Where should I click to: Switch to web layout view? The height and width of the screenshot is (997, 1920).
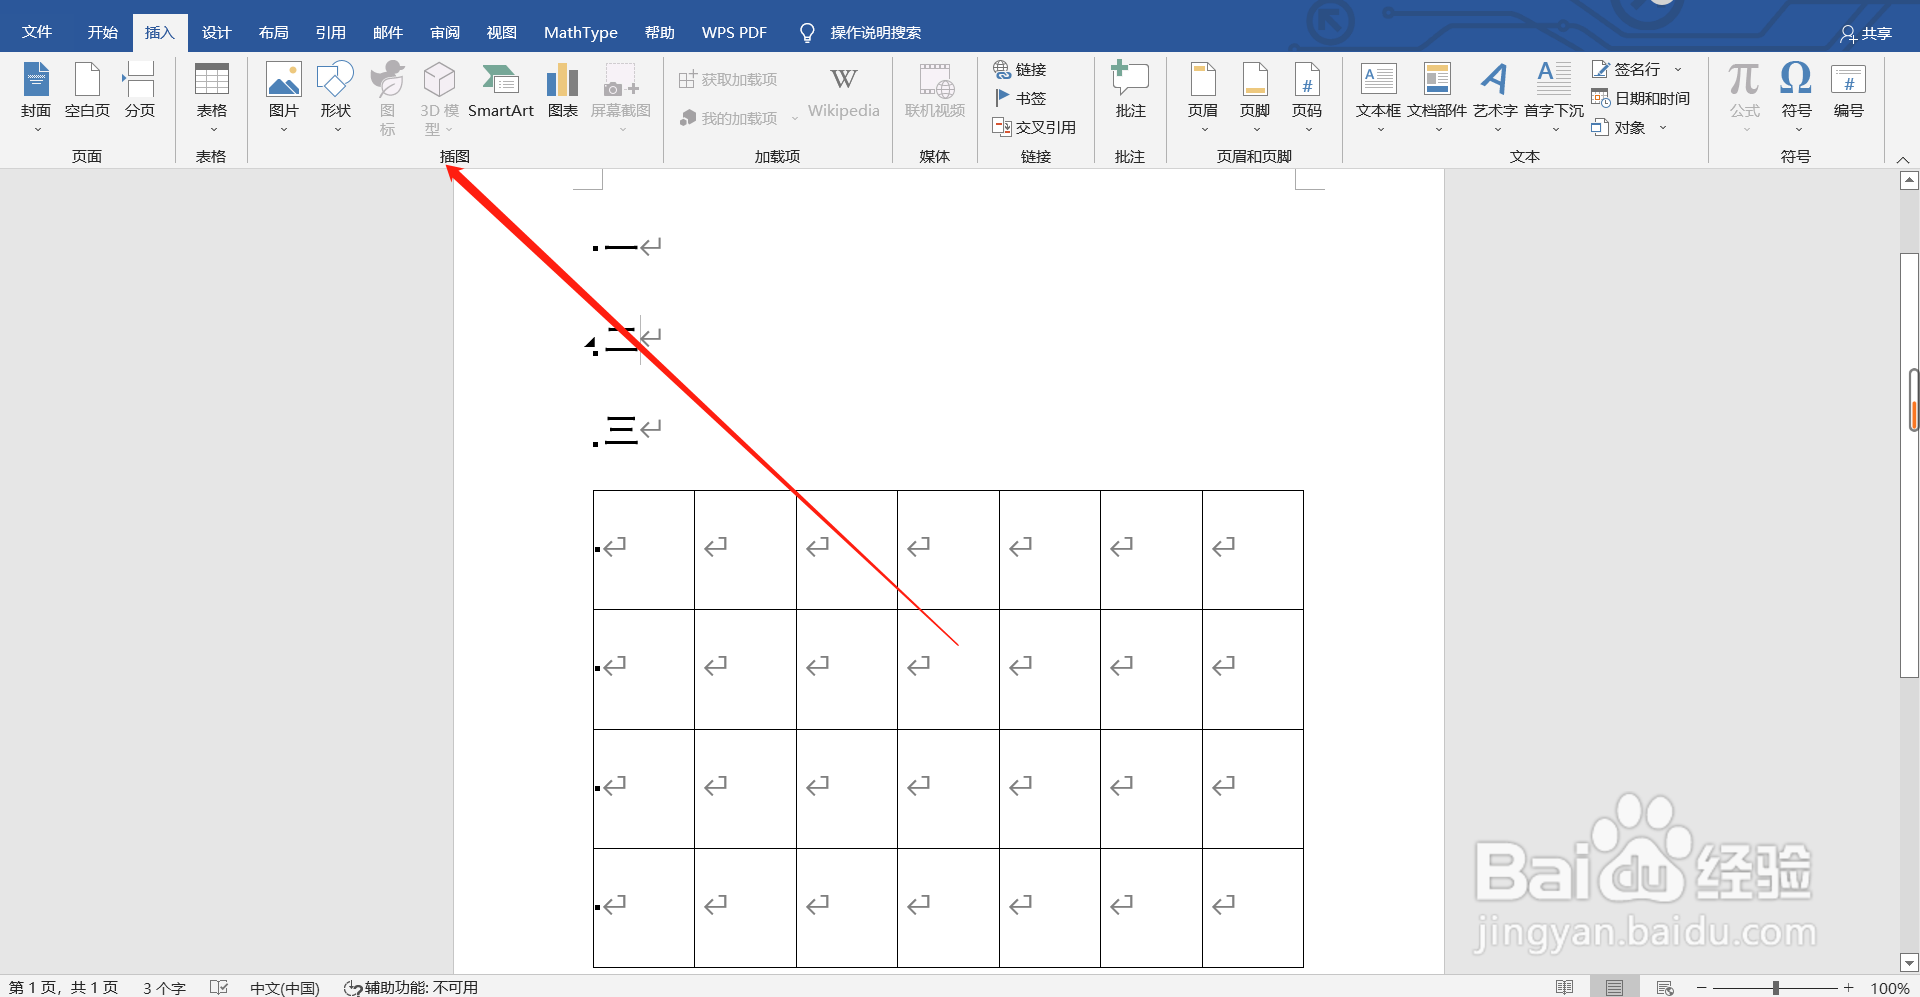click(x=1665, y=988)
